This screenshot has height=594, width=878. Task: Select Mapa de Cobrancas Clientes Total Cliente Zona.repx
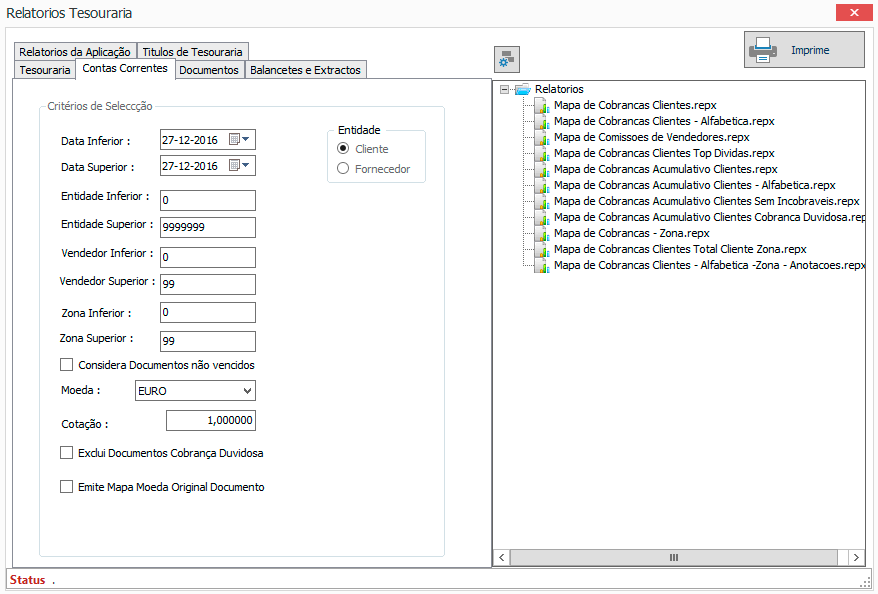(x=680, y=249)
